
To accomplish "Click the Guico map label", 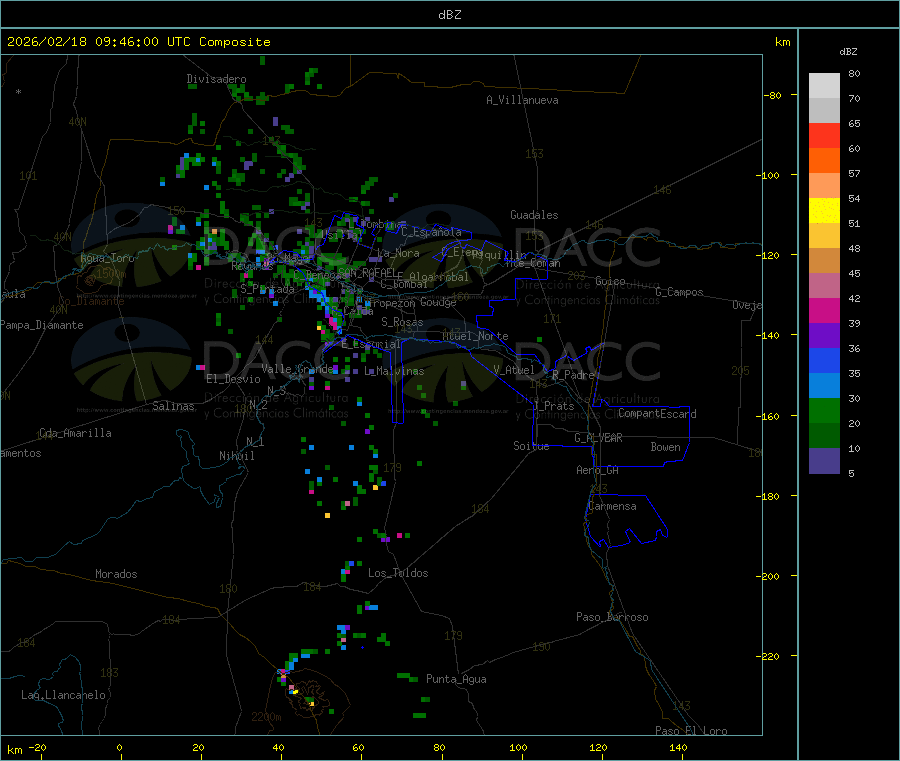I will 610,281.
